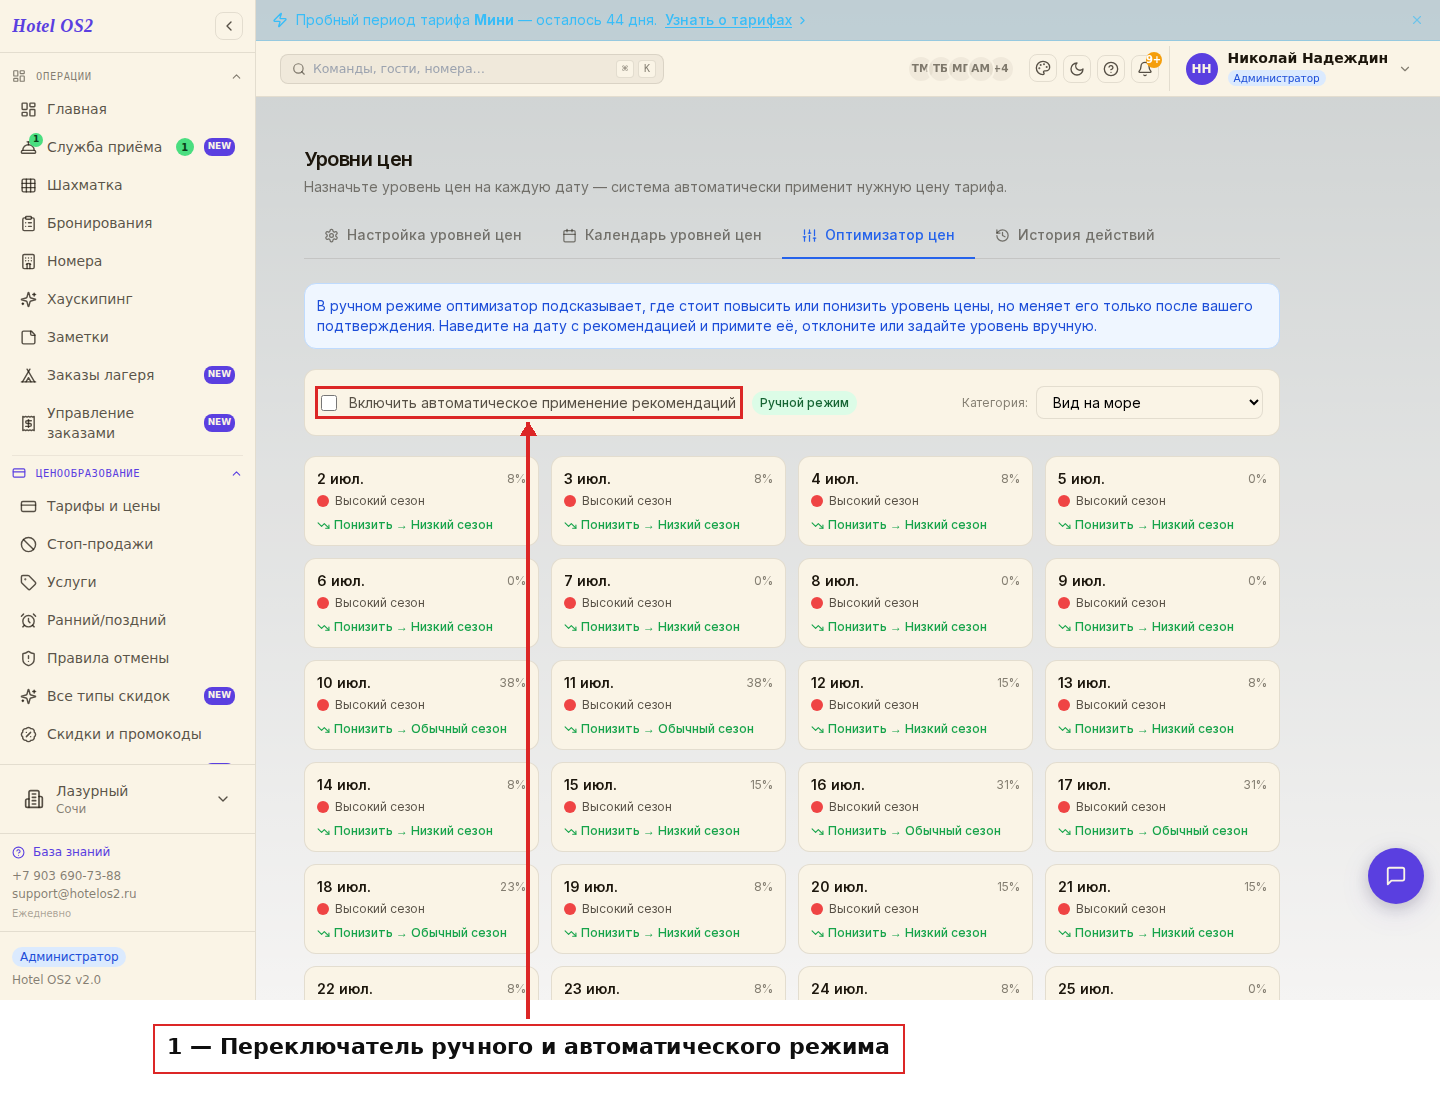The width and height of the screenshot is (1440, 1097).
Task: Open the 21 июл. date card
Action: coord(1162,909)
